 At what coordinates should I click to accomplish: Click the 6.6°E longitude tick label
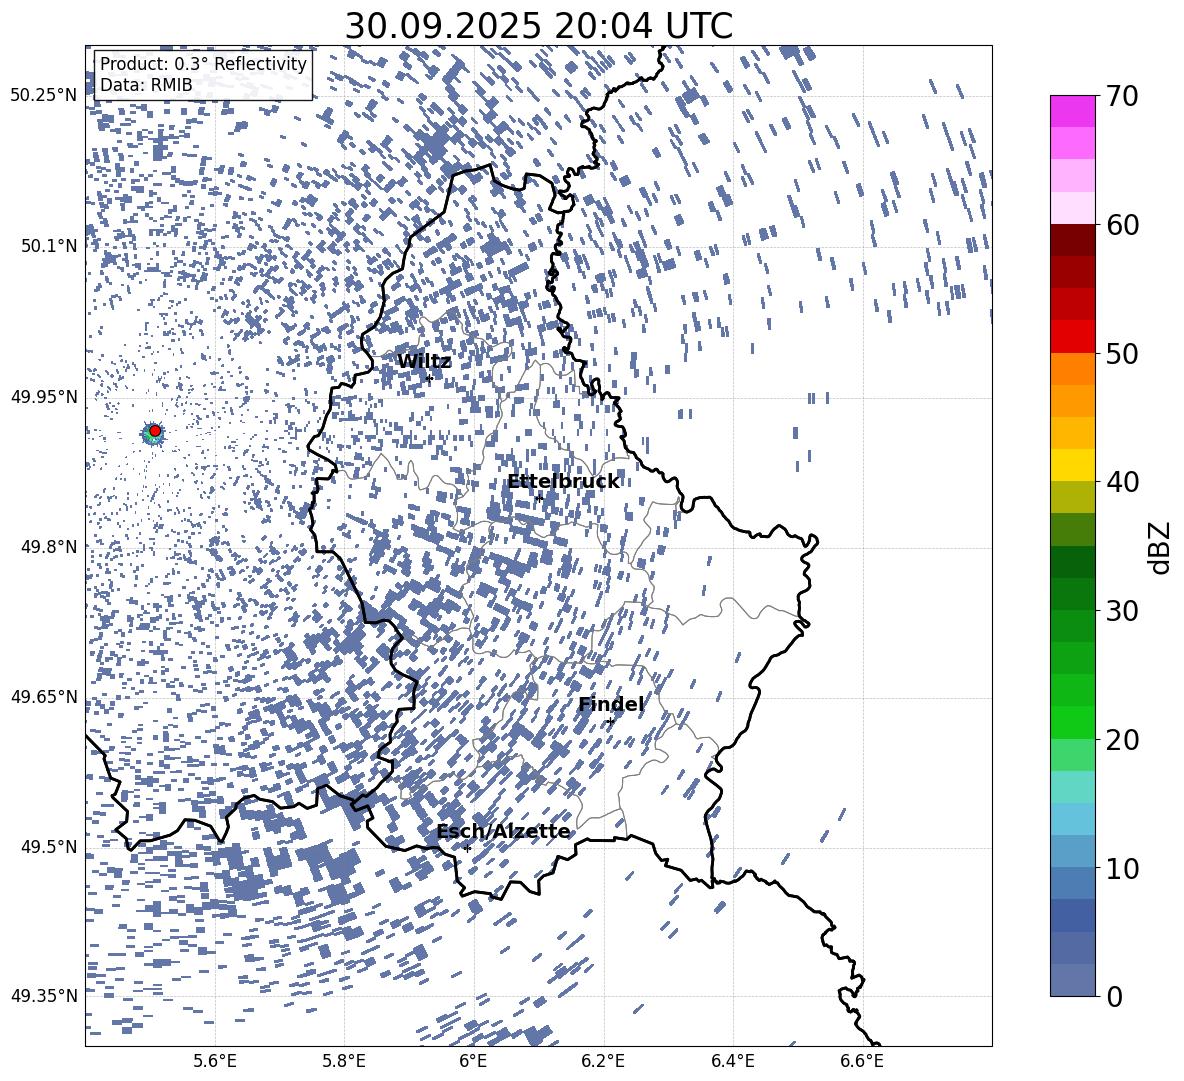(862, 1061)
